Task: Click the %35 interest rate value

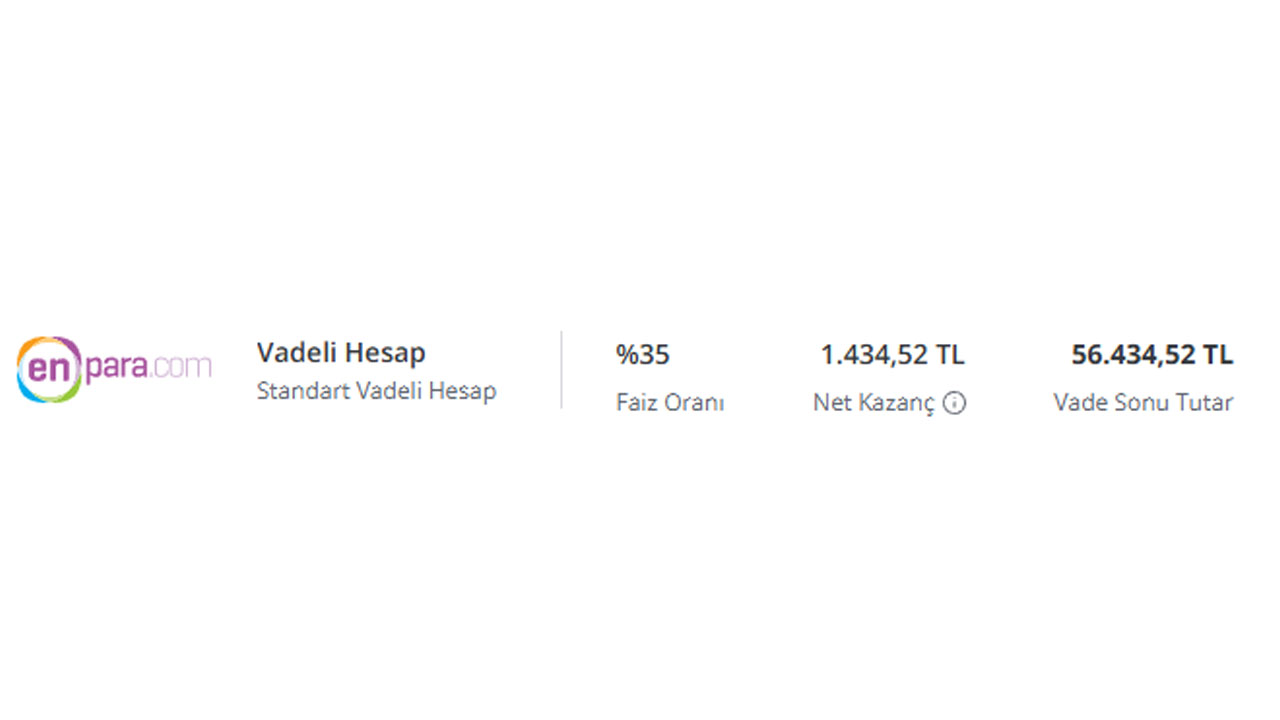Action: 643,355
